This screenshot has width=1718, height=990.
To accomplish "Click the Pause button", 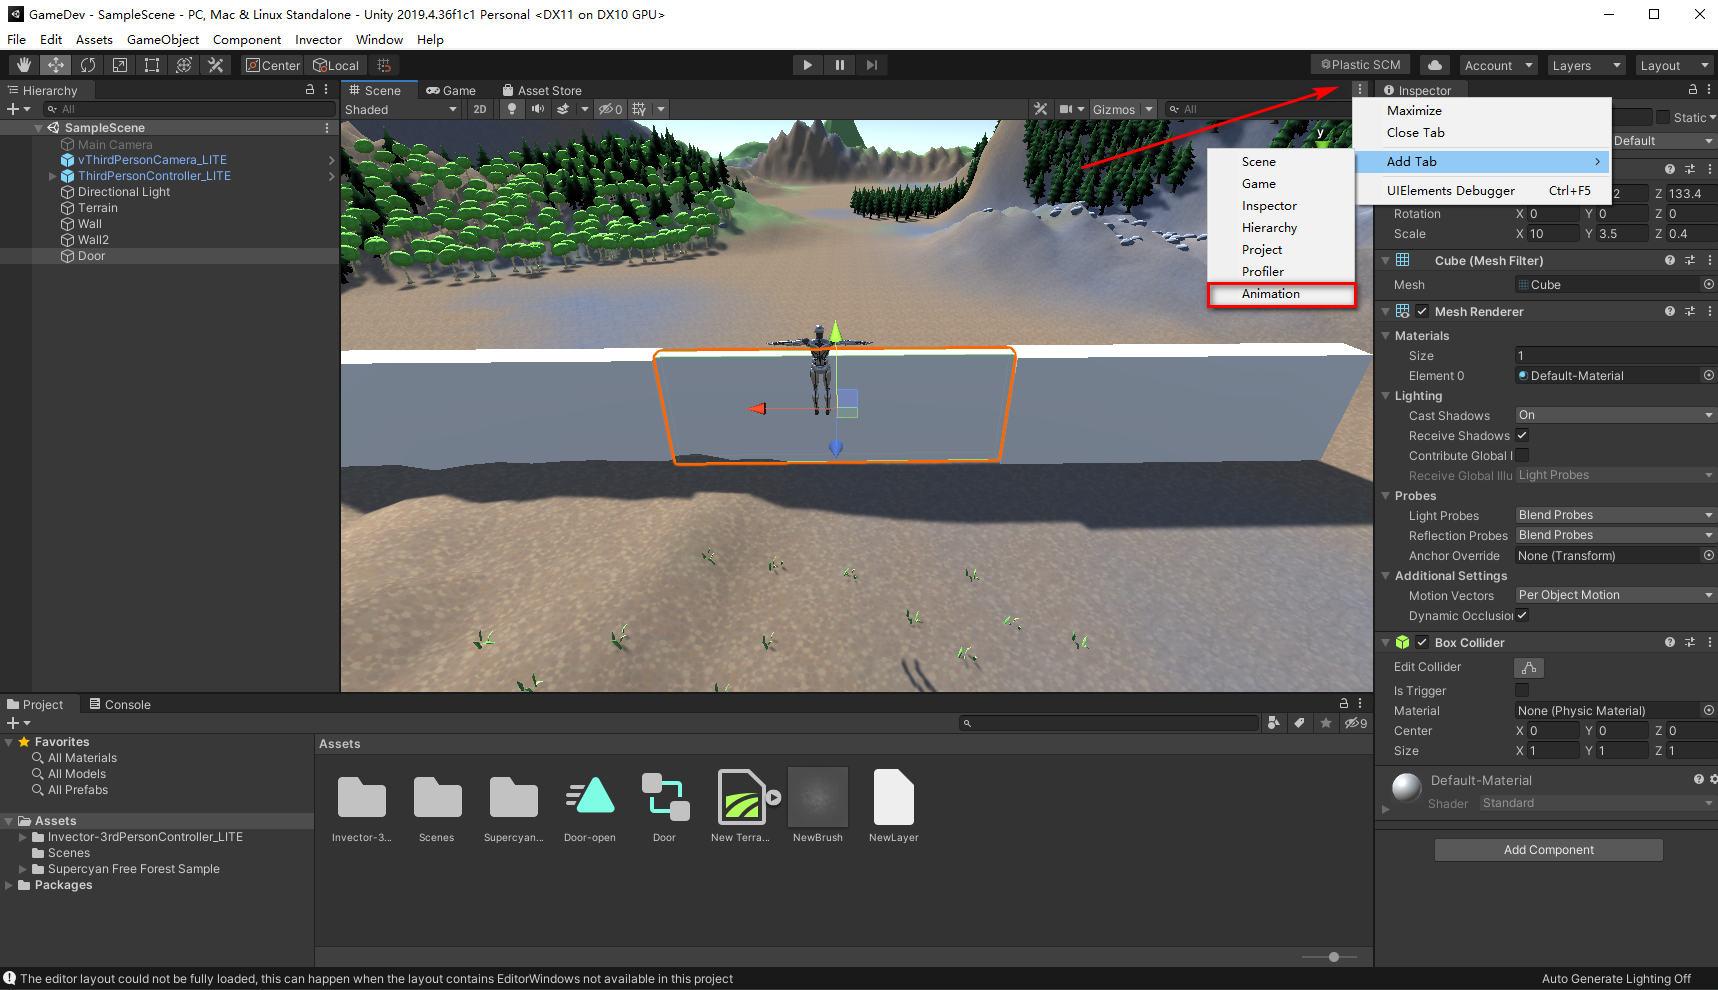I will tap(839, 65).
